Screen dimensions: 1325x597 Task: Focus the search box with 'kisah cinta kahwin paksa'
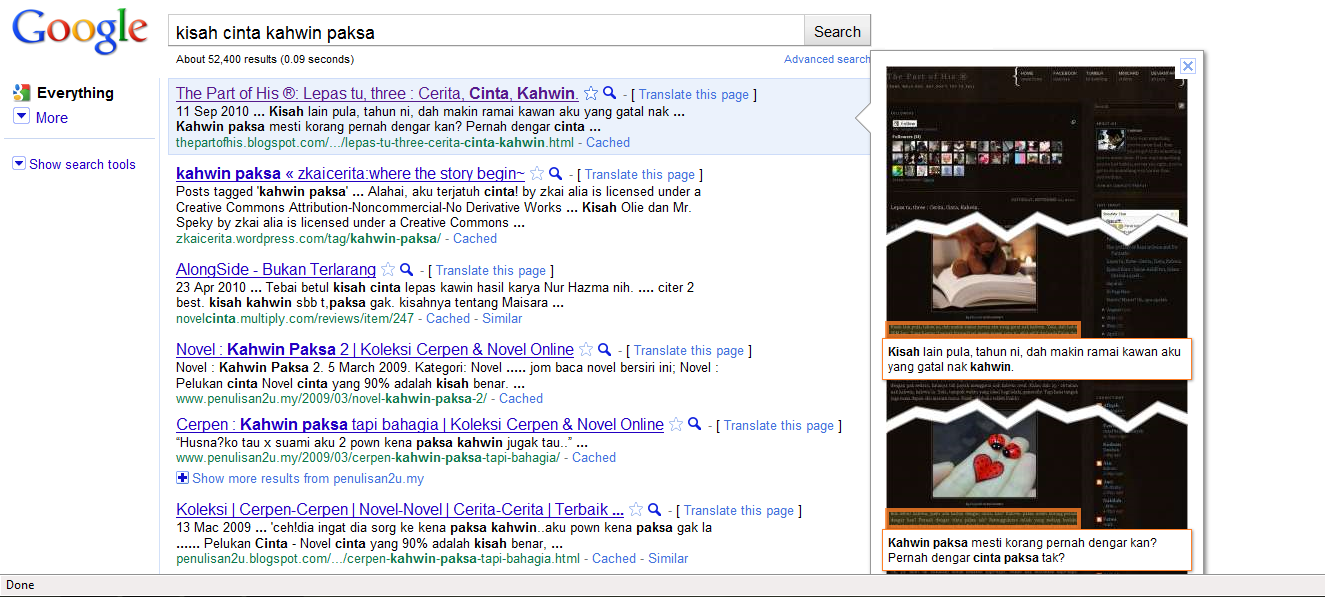[x=486, y=32]
